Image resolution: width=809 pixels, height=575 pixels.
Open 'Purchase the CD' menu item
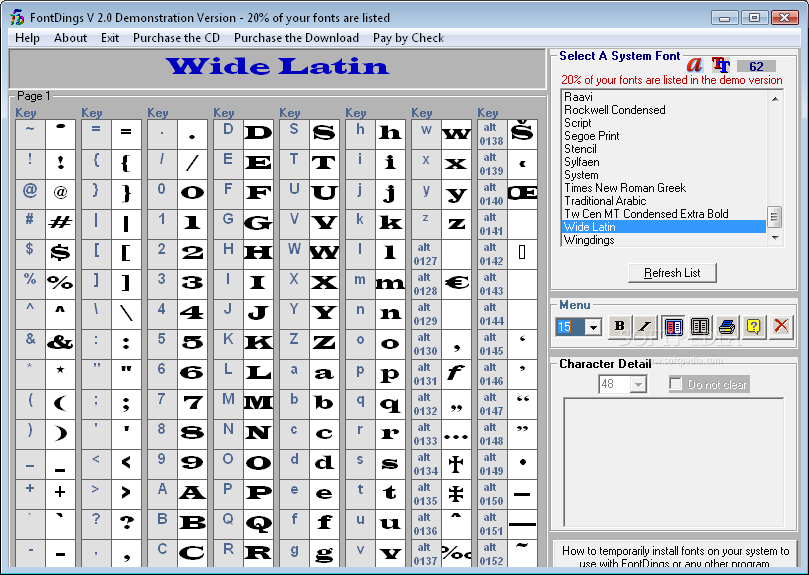176,38
